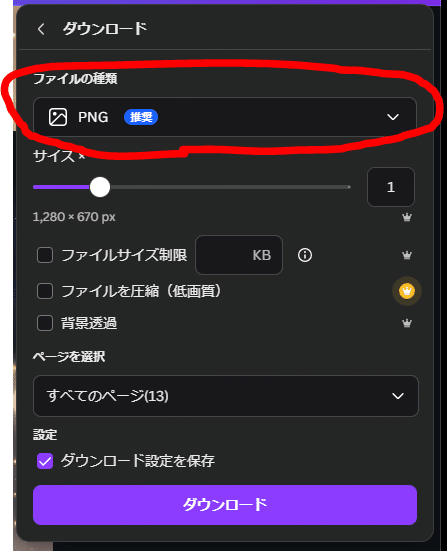Click the gold crown badge for ファイルを圧縮
Viewport: 447px width, 551px height.
407,291
